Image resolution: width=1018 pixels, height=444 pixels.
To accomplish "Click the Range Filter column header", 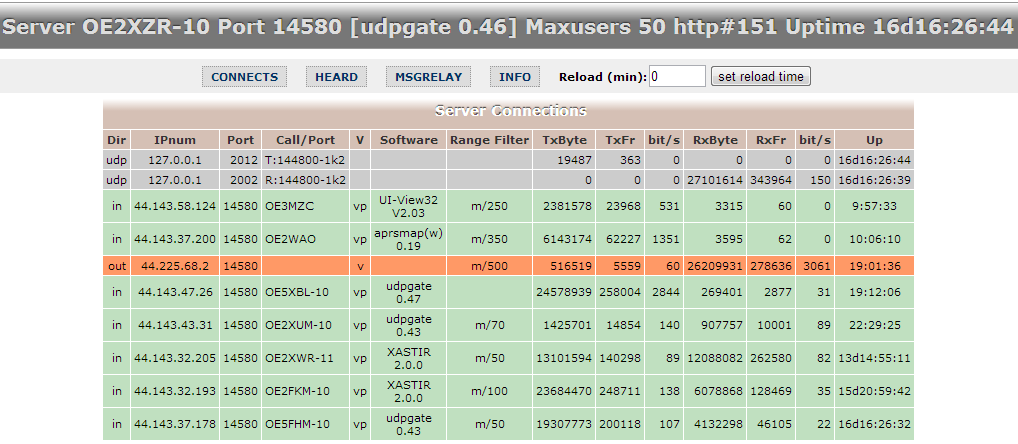I will [490, 140].
